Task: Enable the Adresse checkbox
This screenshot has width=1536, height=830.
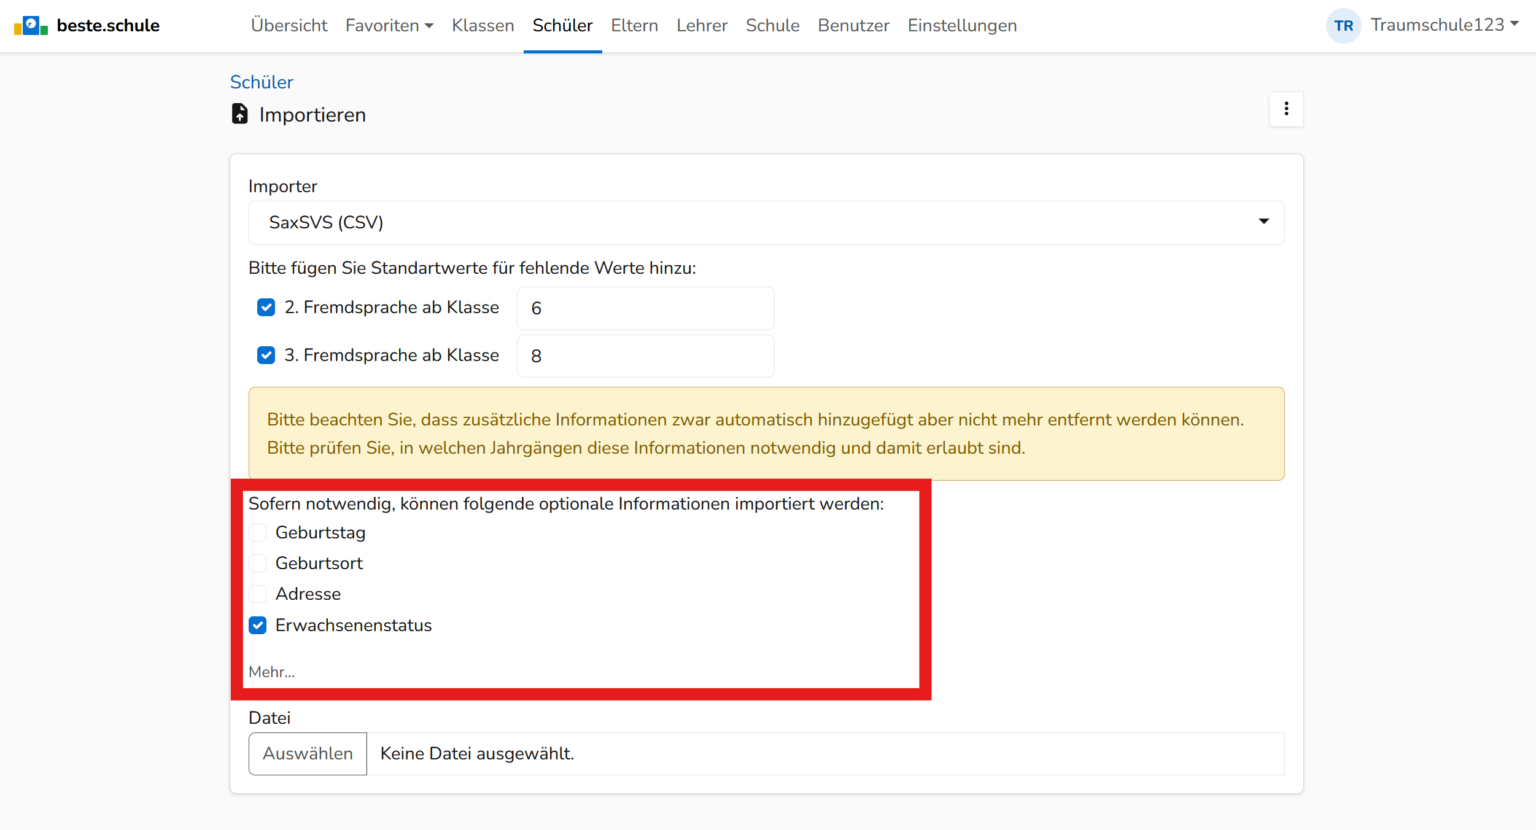Action: click(x=258, y=594)
